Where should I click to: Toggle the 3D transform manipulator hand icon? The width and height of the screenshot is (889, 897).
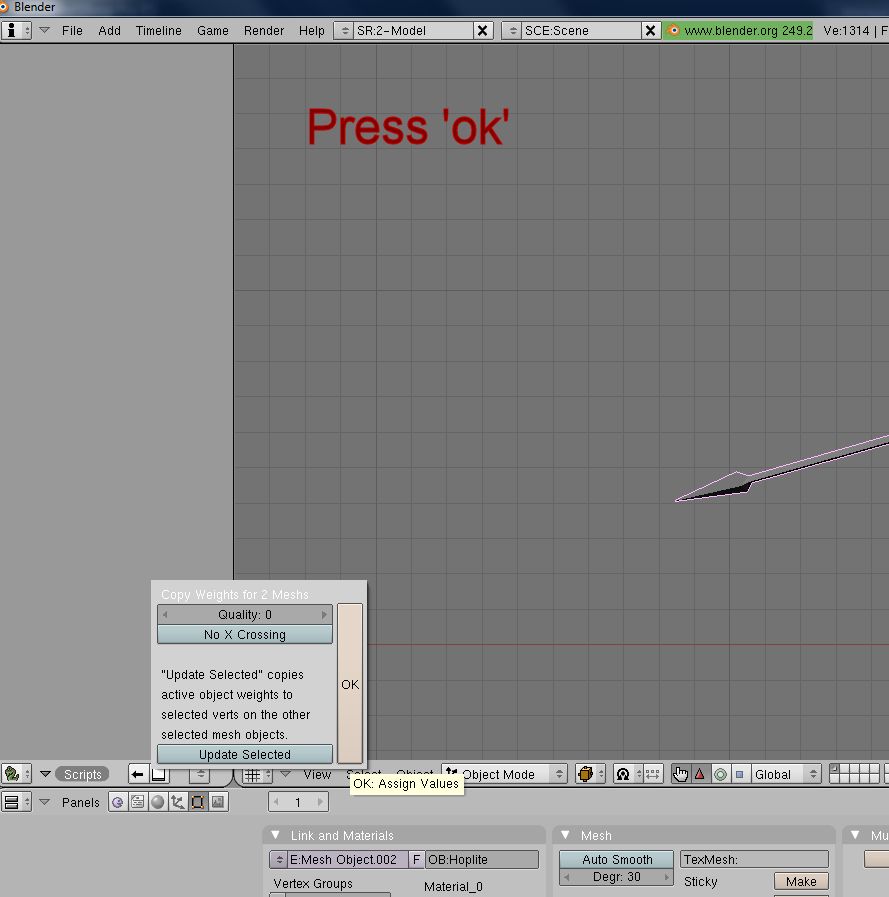click(x=680, y=774)
